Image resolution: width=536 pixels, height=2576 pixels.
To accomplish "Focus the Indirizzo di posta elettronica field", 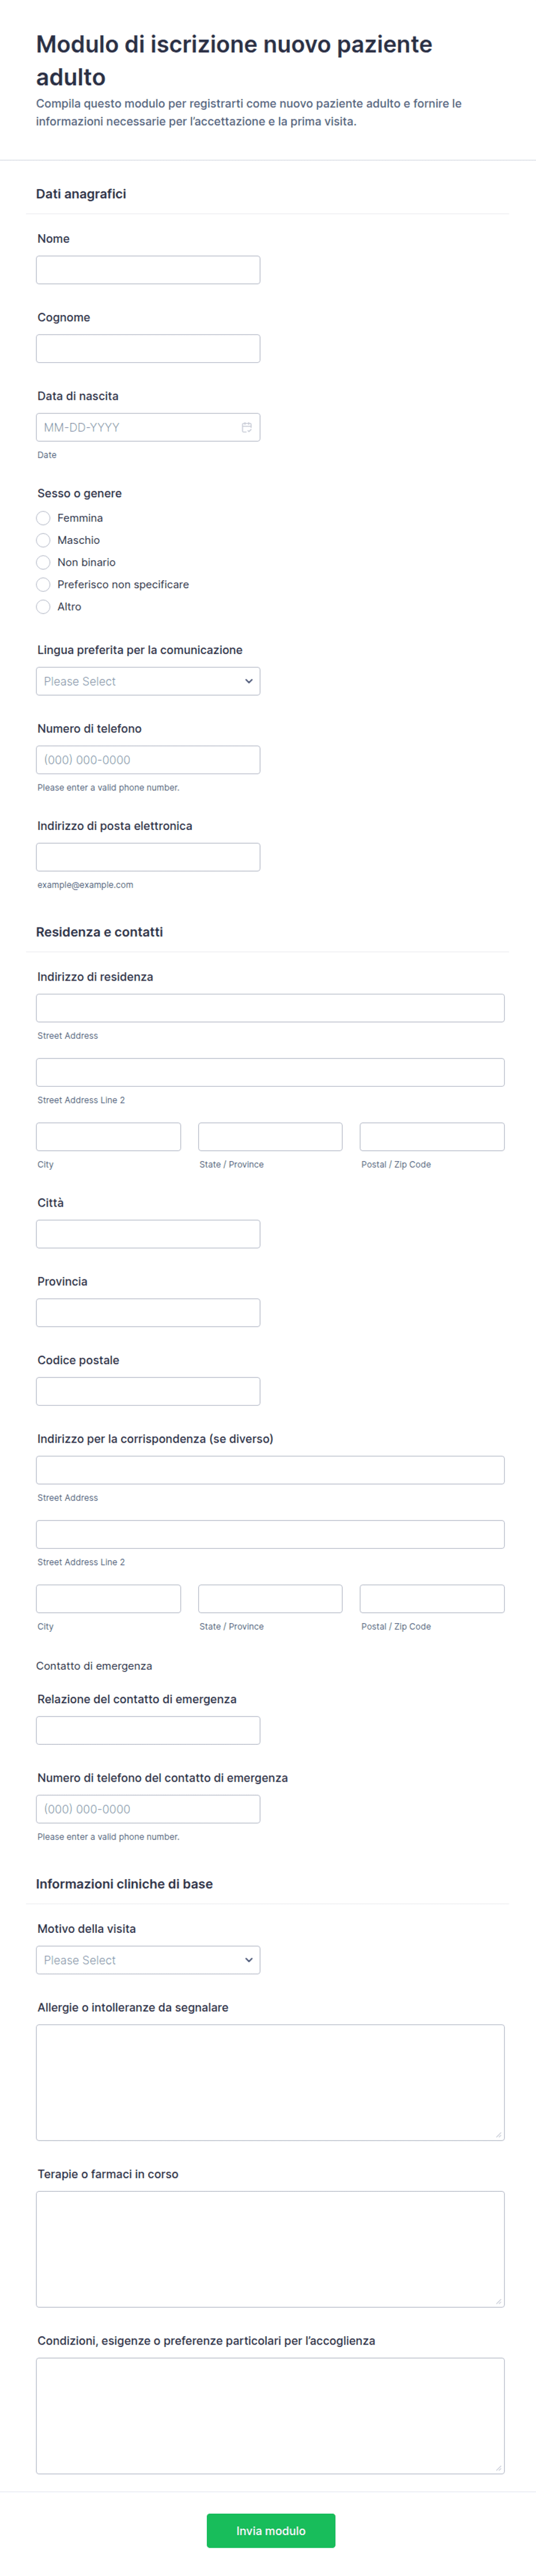I will pyautogui.click(x=148, y=857).
